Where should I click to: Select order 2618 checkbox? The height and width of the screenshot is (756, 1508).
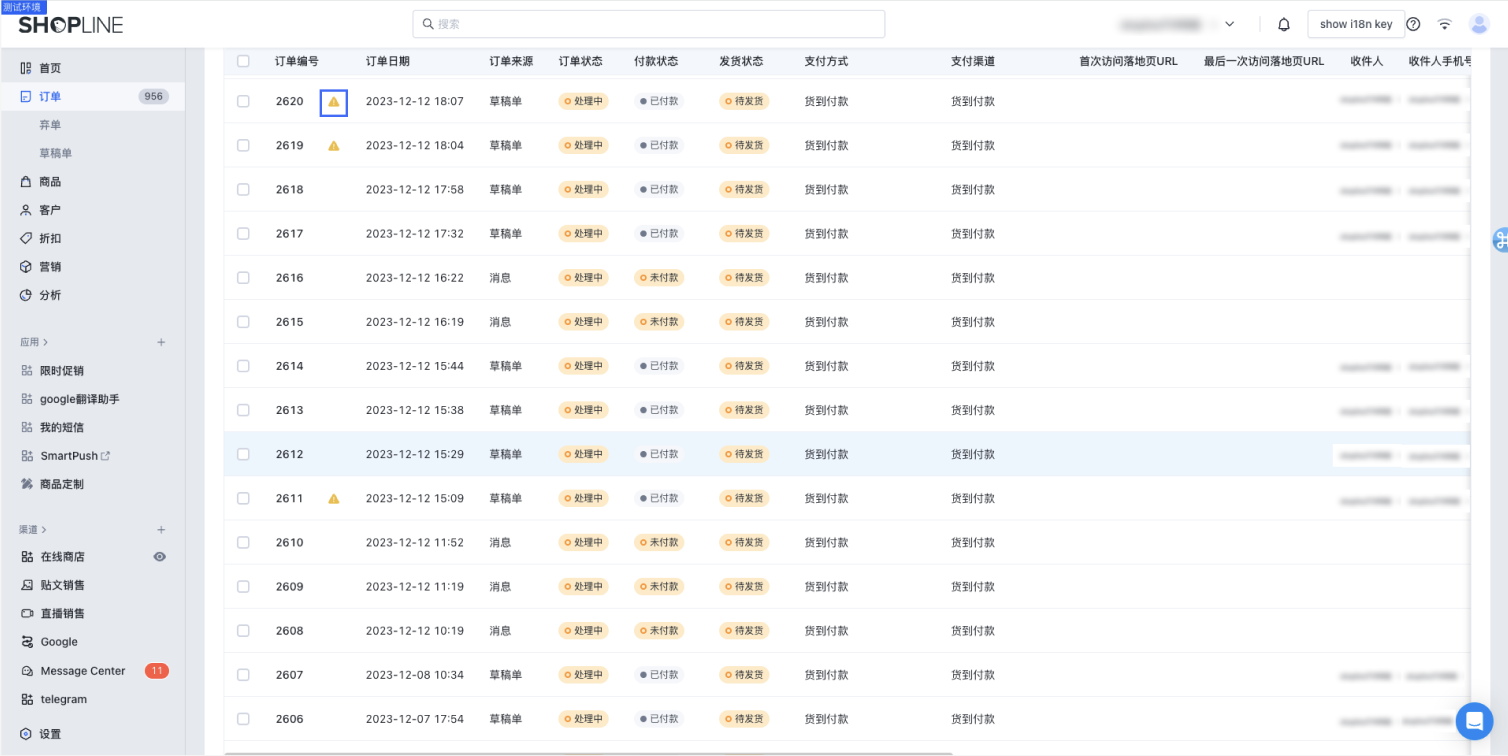tap(243, 190)
